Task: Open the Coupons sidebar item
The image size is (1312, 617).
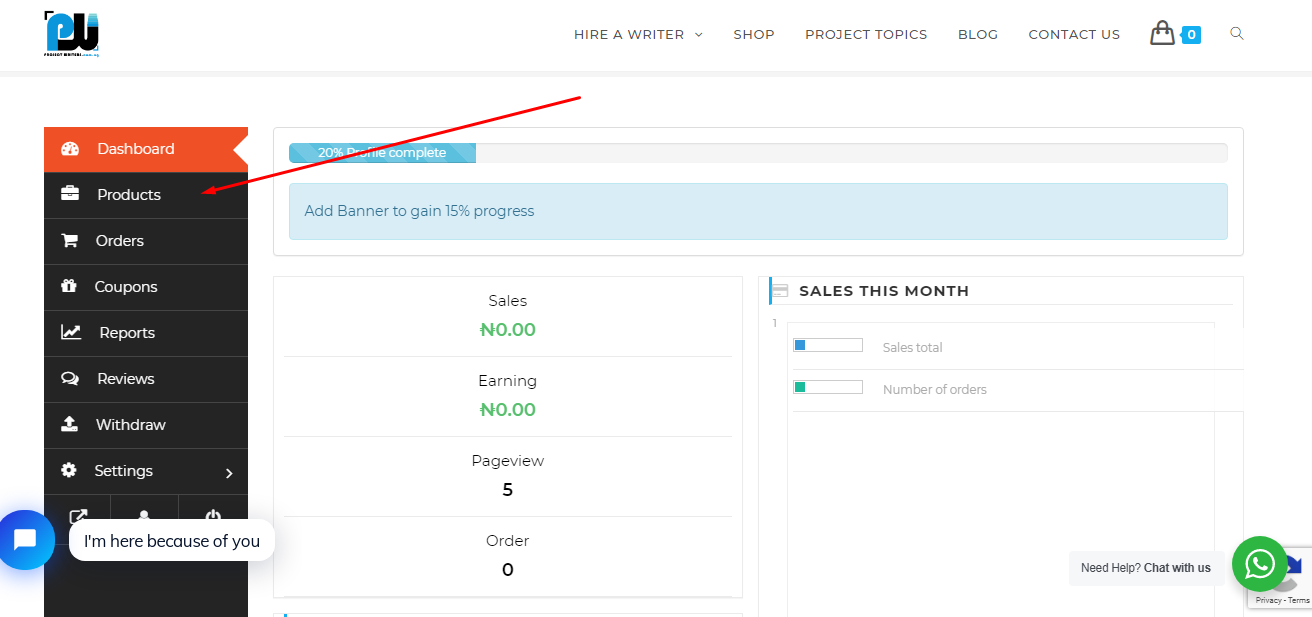Action: pyautogui.click(x=146, y=287)
